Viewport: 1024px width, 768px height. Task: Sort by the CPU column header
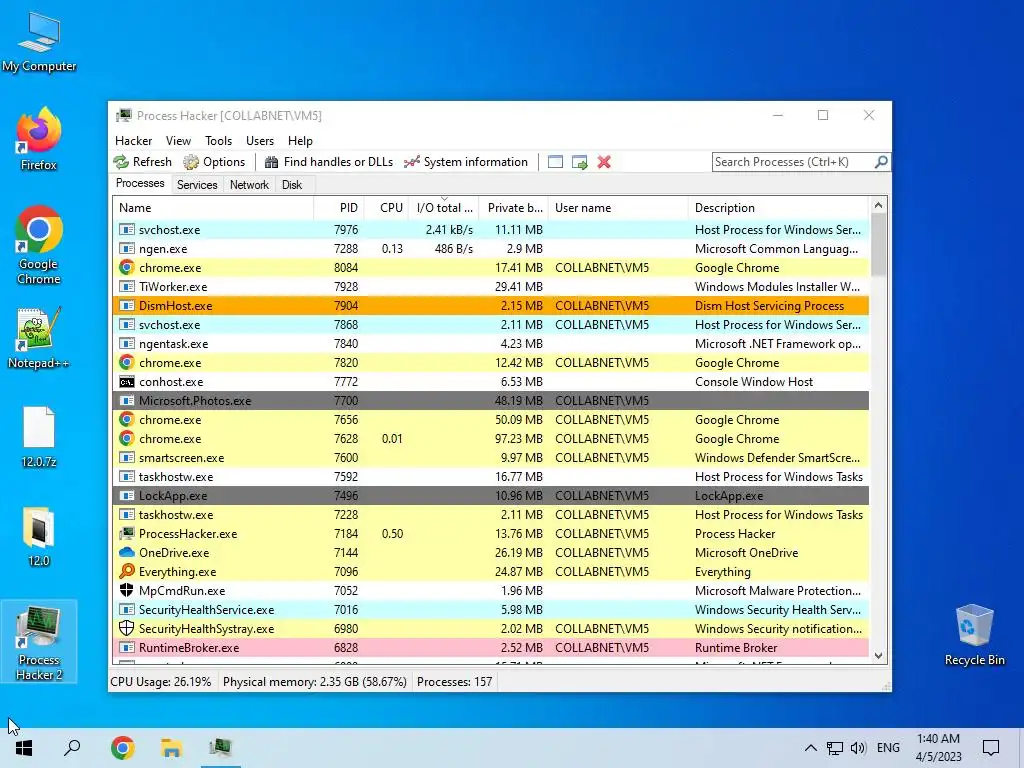(x=387, y=208)
